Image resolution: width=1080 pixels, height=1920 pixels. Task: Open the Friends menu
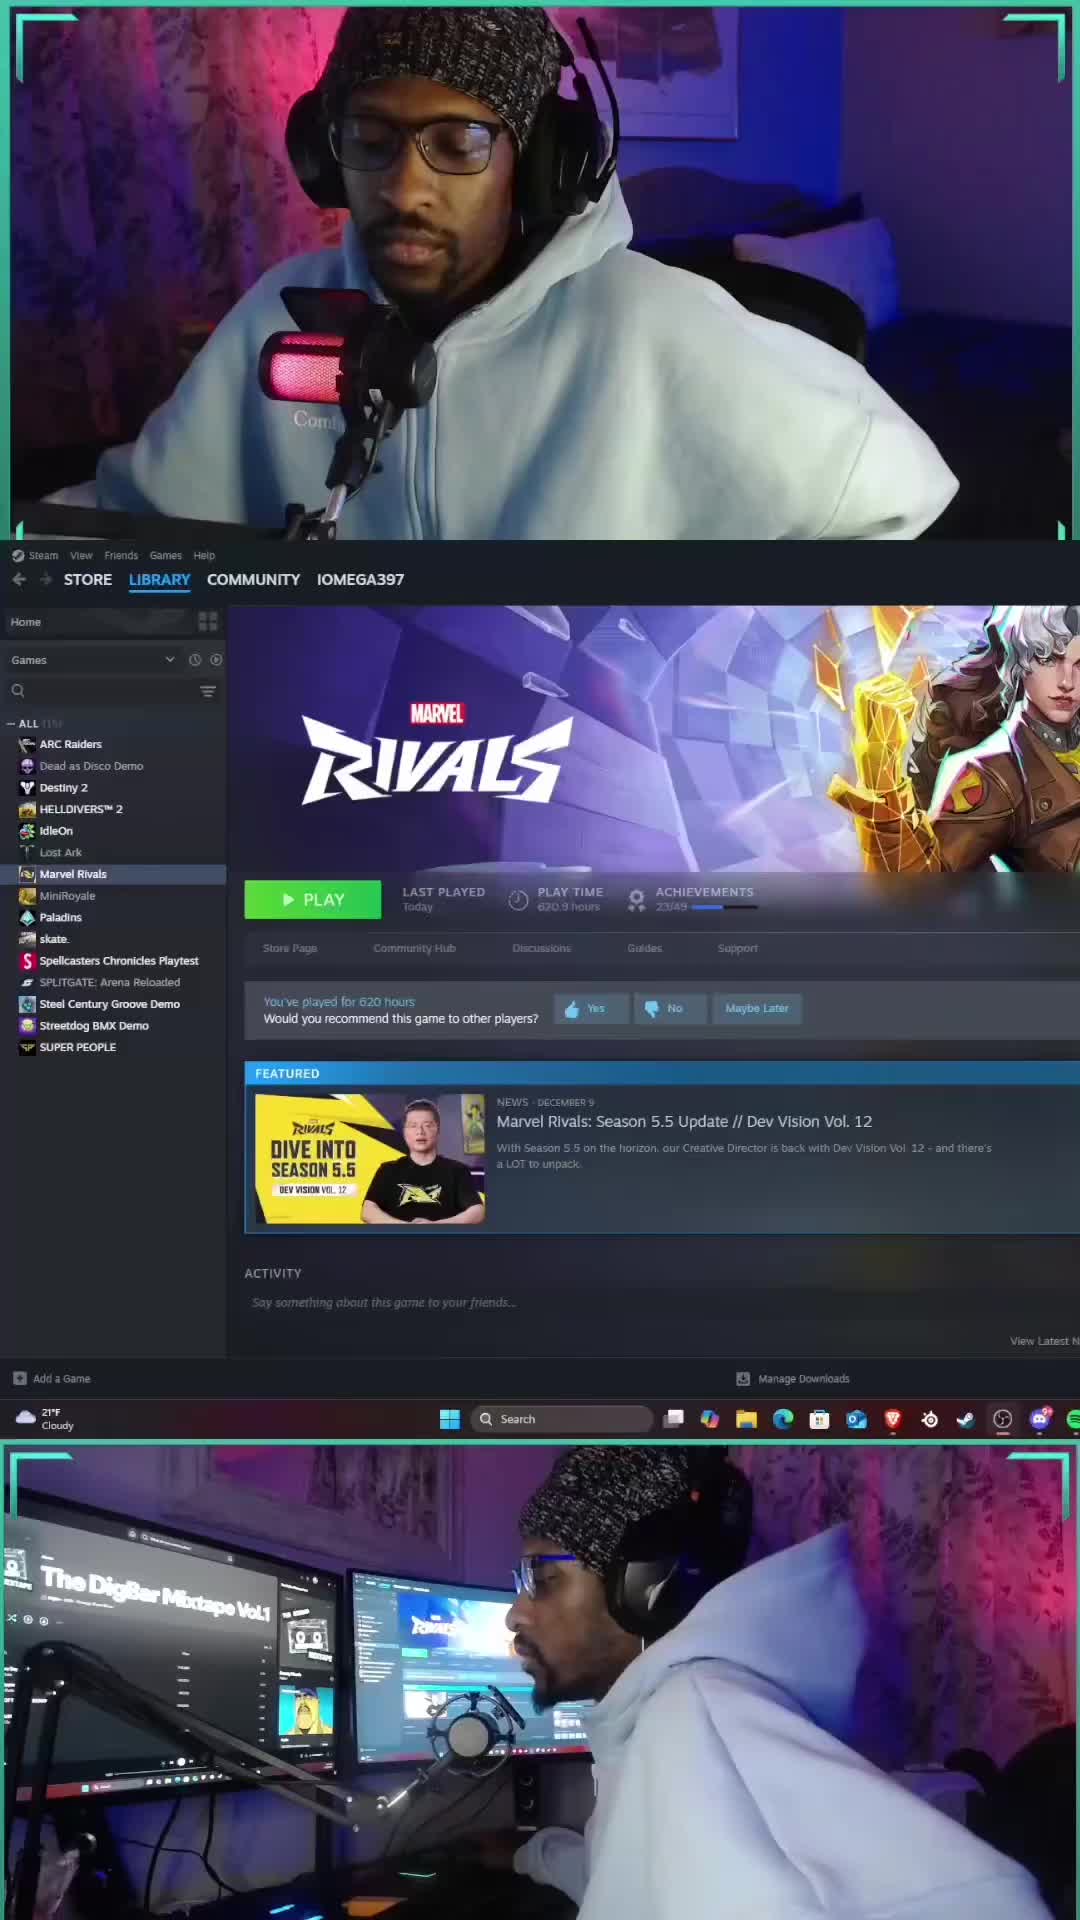coord(121,555)
